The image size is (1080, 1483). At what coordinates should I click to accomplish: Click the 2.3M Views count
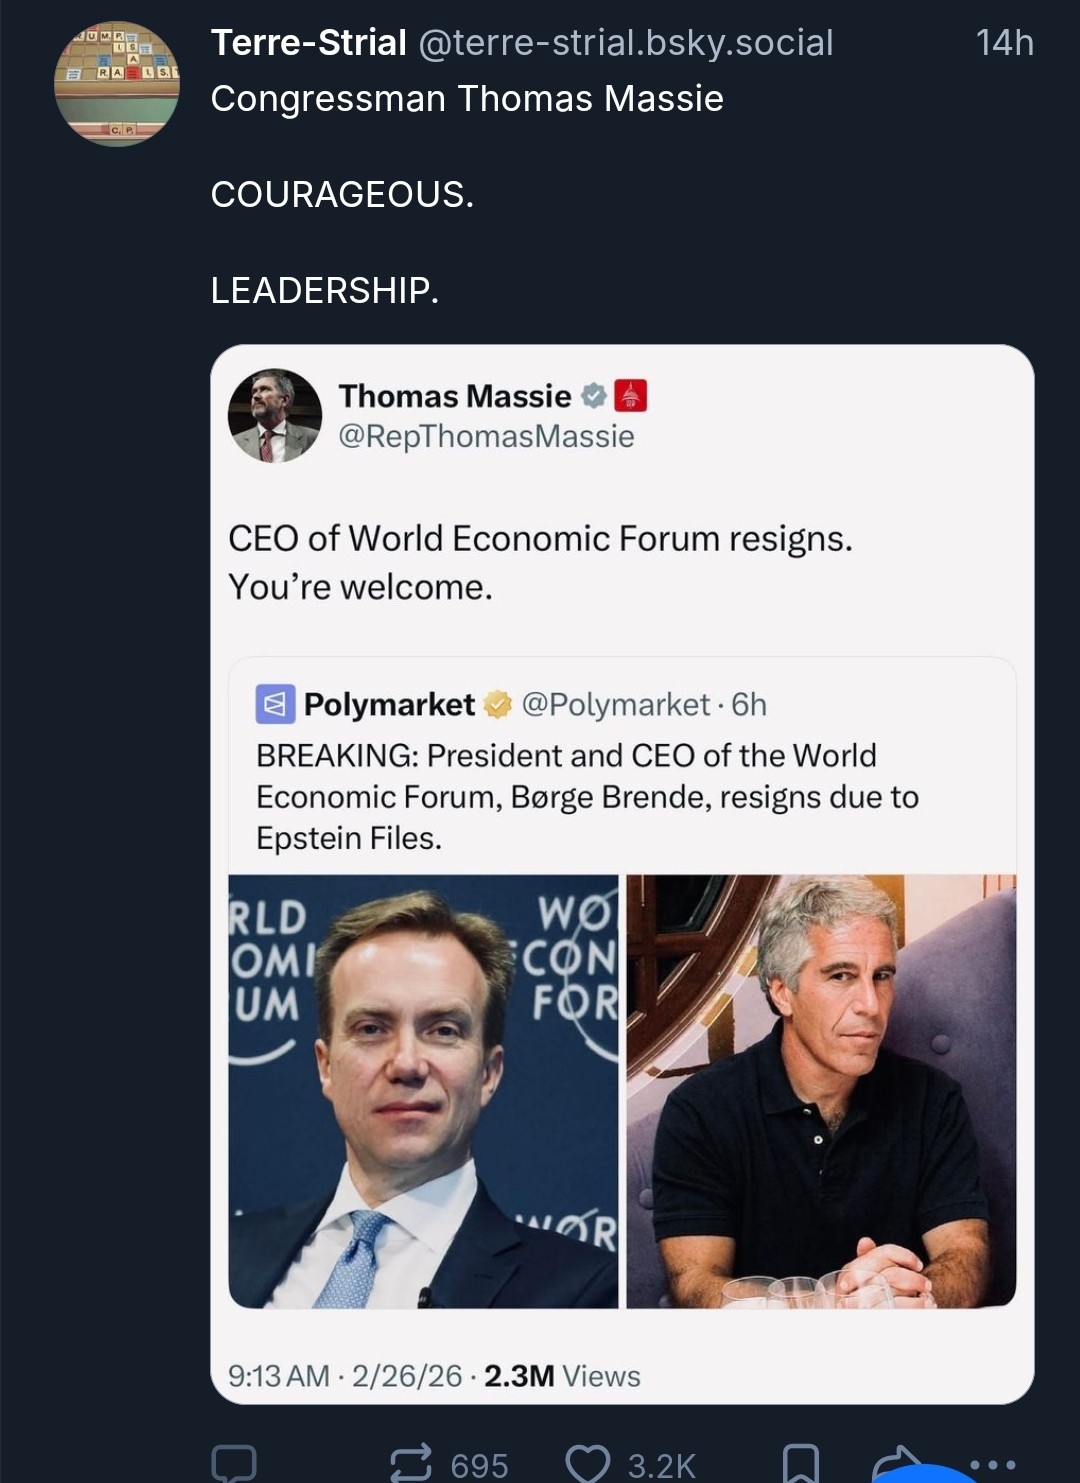point(562,1376)
